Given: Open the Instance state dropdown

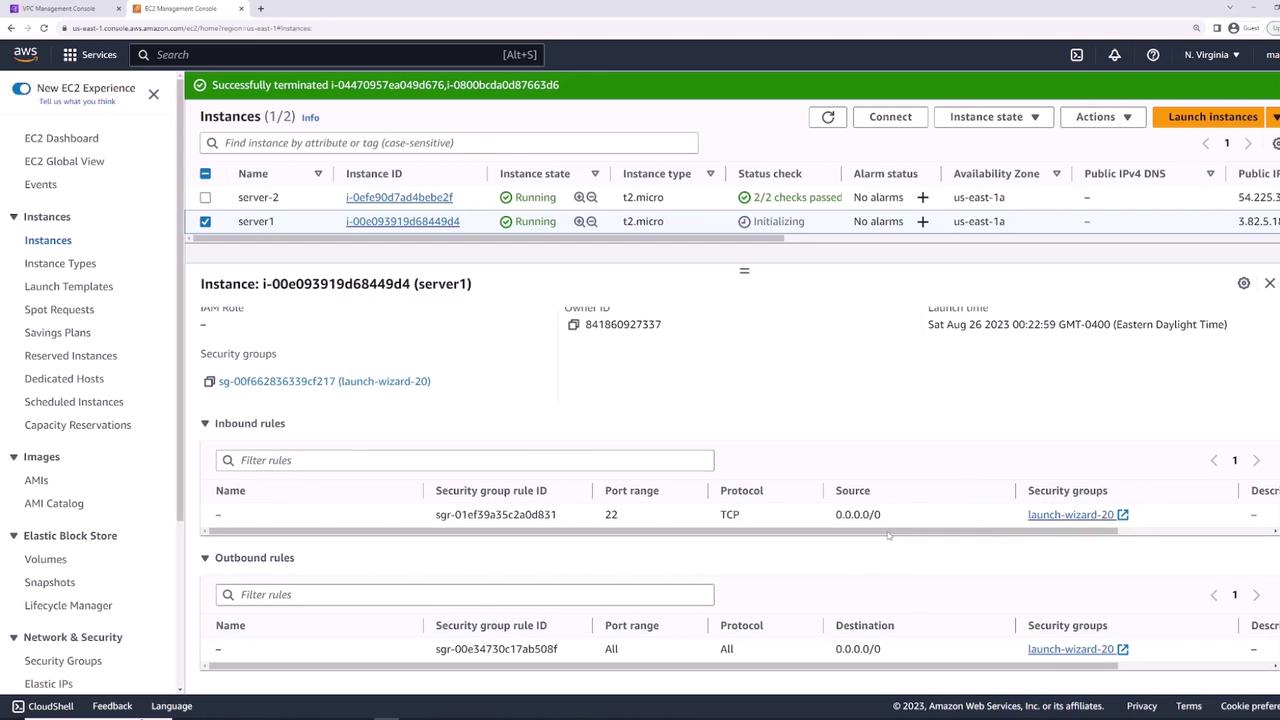Looking at the screenshot, I should tap(994, 117).
